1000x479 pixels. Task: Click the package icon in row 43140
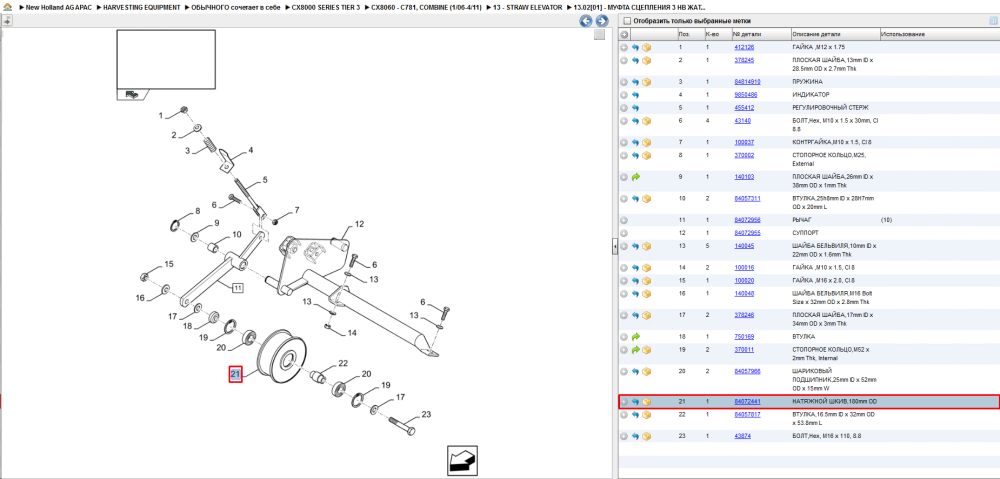(646, 121)
